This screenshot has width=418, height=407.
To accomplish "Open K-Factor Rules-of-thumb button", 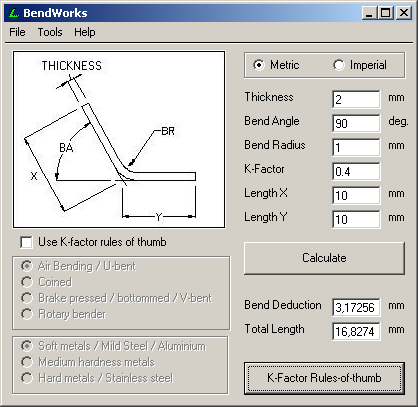I will coord(324,378).
